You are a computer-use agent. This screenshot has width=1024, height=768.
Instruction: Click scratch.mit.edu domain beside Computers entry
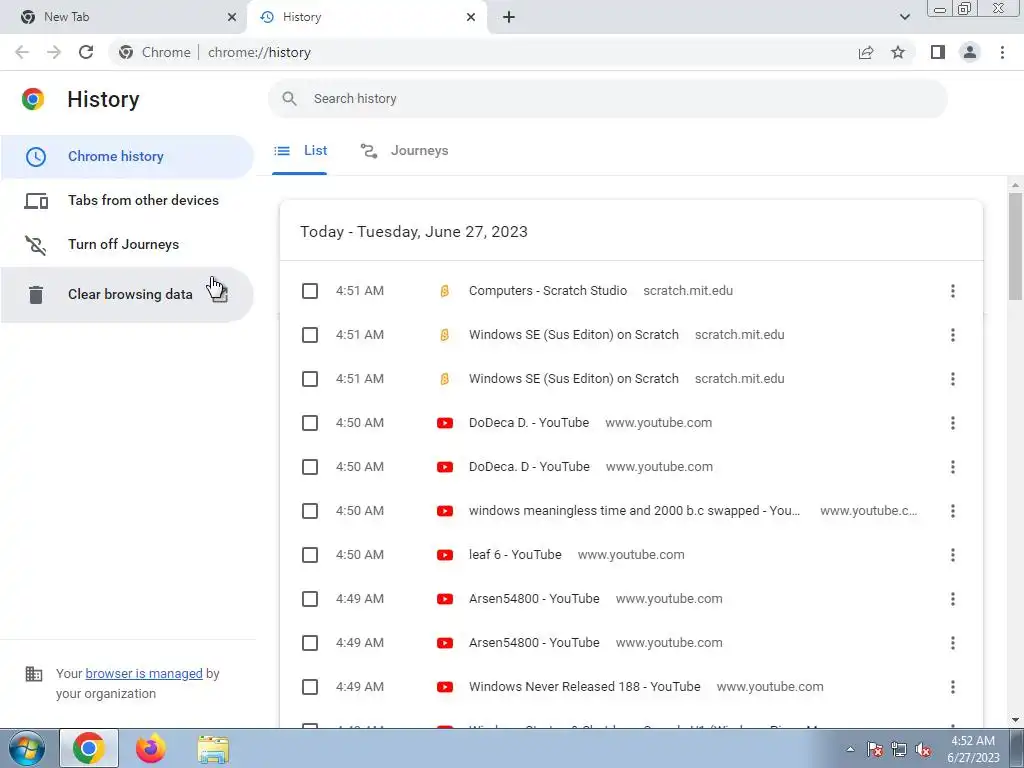688,291
